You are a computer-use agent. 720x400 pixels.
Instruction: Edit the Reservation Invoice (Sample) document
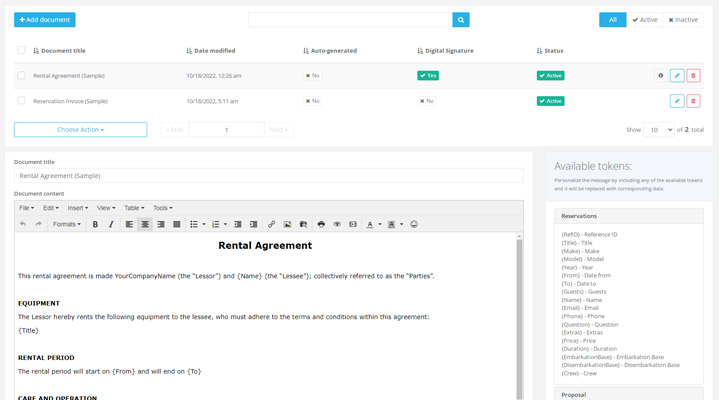click(677, 101)
